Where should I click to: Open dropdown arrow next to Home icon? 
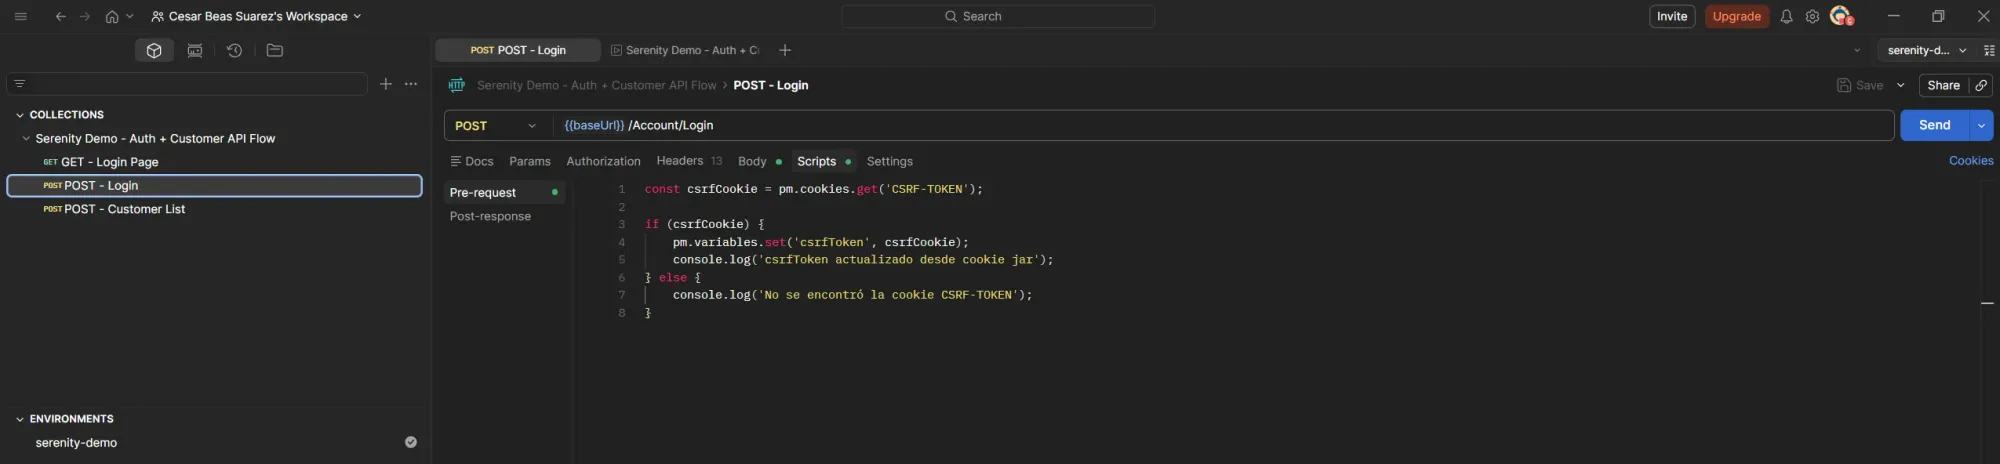(x=130, y=16)
